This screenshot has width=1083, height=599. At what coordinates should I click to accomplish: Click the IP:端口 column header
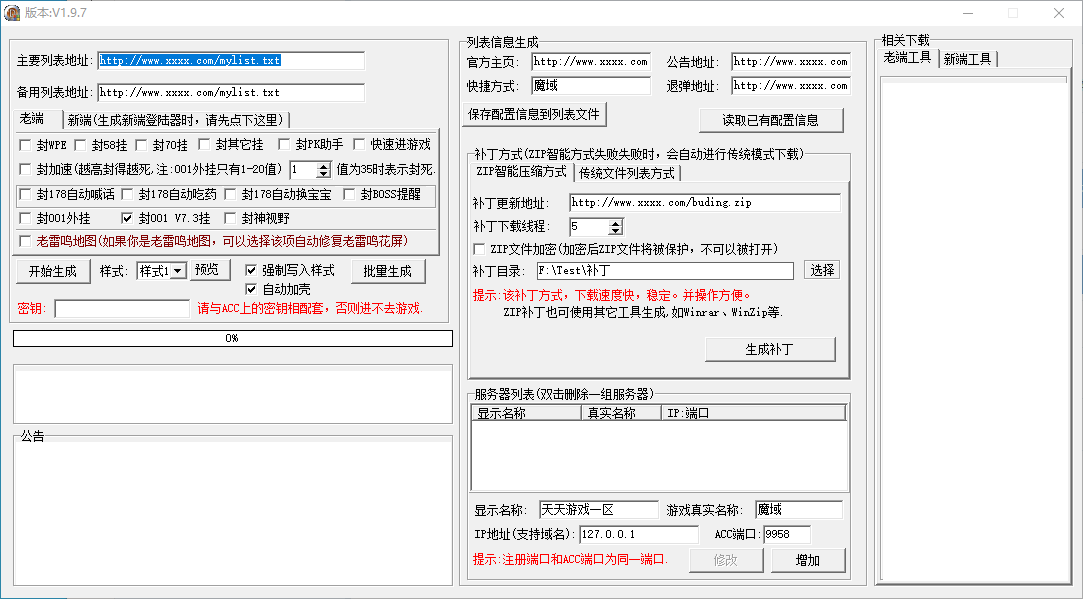754,413
